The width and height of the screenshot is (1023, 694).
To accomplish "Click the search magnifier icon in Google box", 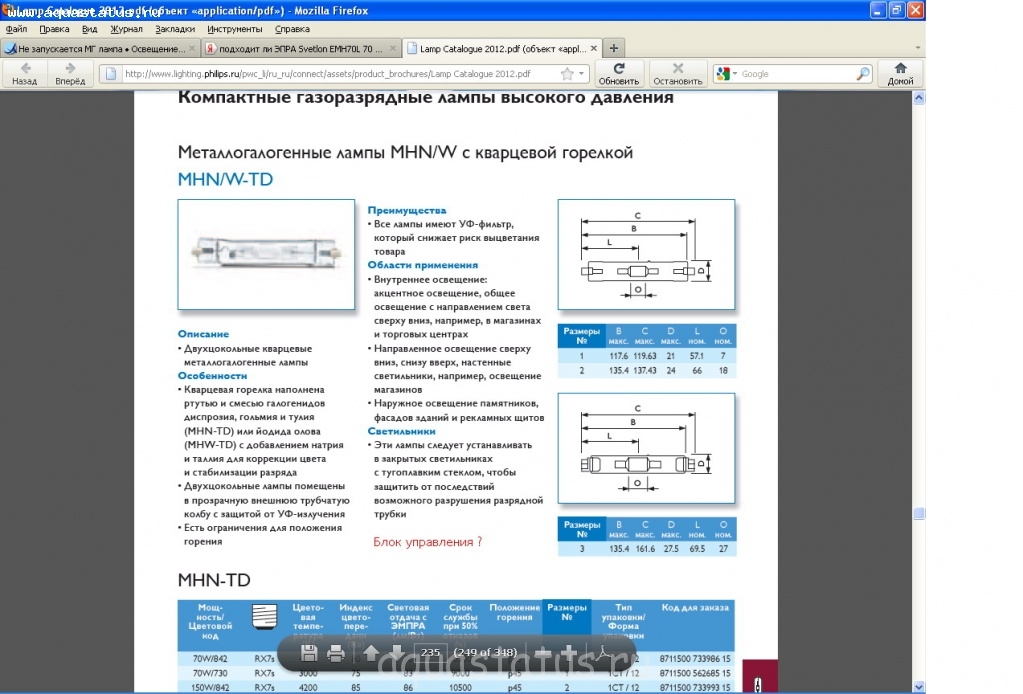I will point(863,74).
